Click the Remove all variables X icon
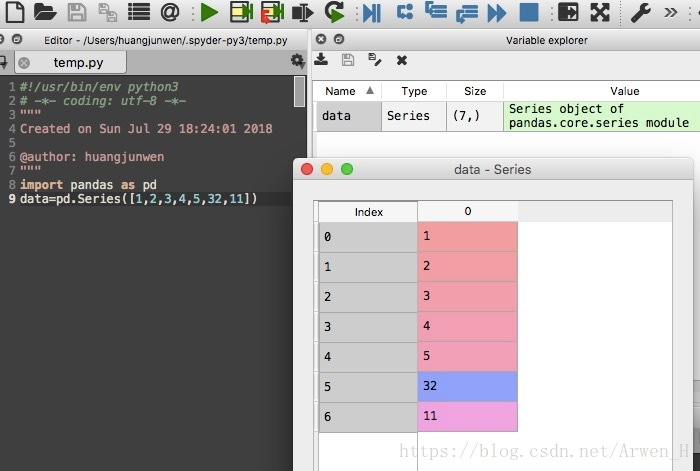Screen dimensions: 700x471 pos(402,60)
